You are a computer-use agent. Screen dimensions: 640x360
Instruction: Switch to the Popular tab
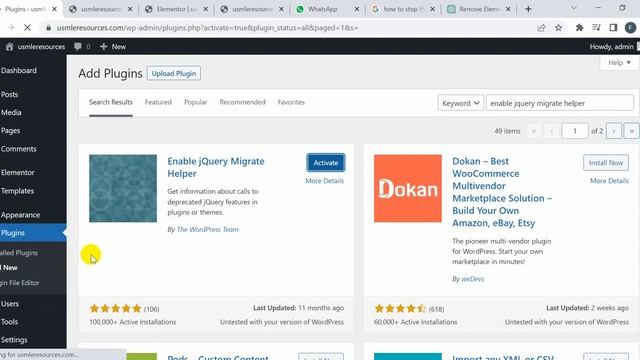[x=196, y=102]
